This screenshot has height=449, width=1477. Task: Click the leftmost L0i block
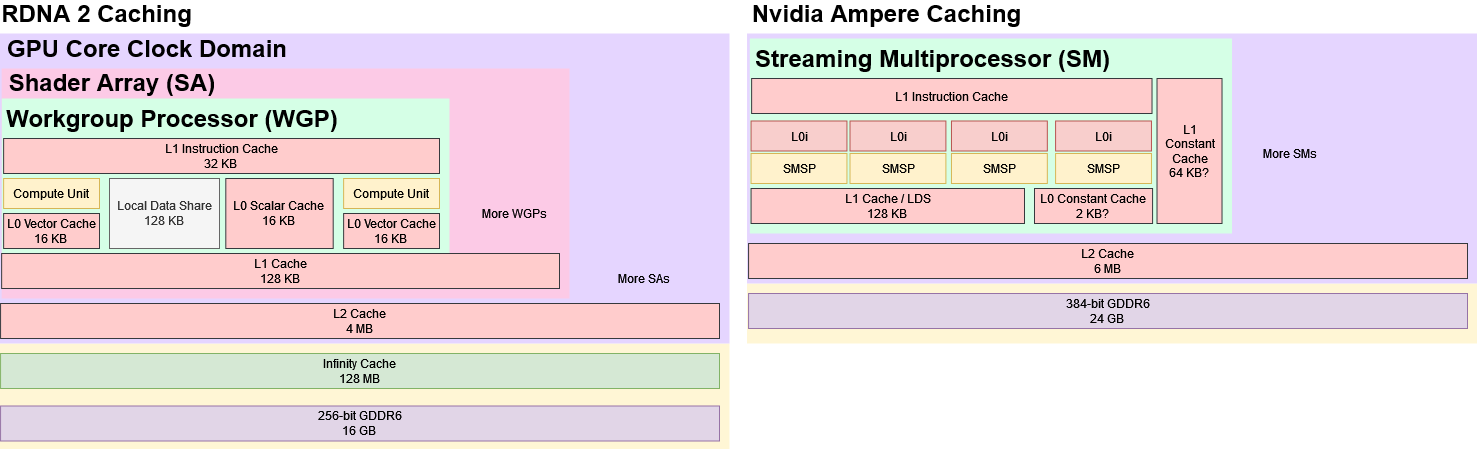[x=799, y=136]
